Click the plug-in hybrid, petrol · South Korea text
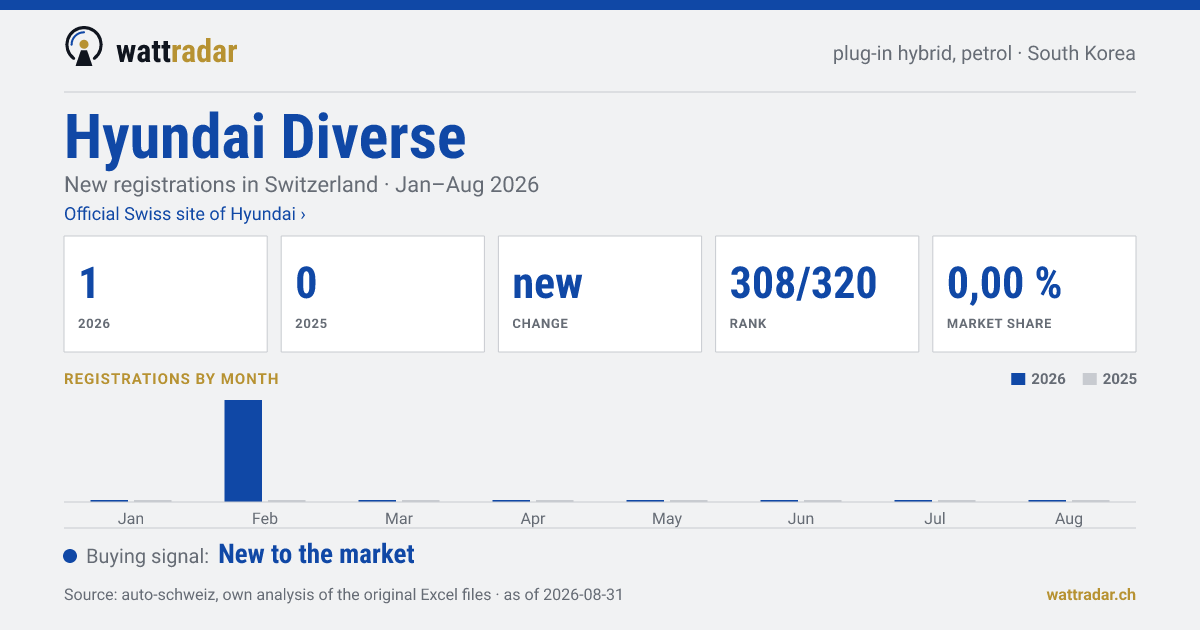 tap(984, 53)
